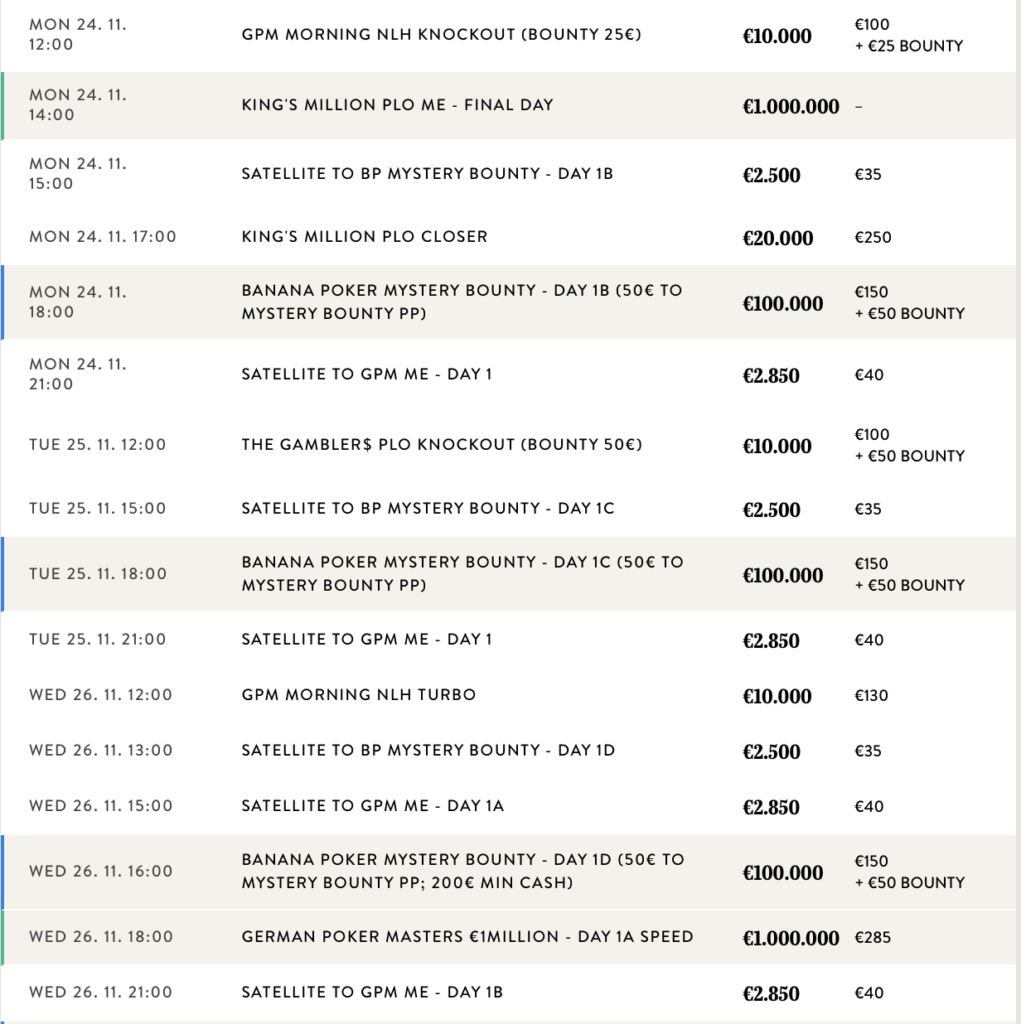This screenshot has height=1024, width=1021.
Task: Select Satellite to GPM ME Day 1B row
Action: pos(372,993)
